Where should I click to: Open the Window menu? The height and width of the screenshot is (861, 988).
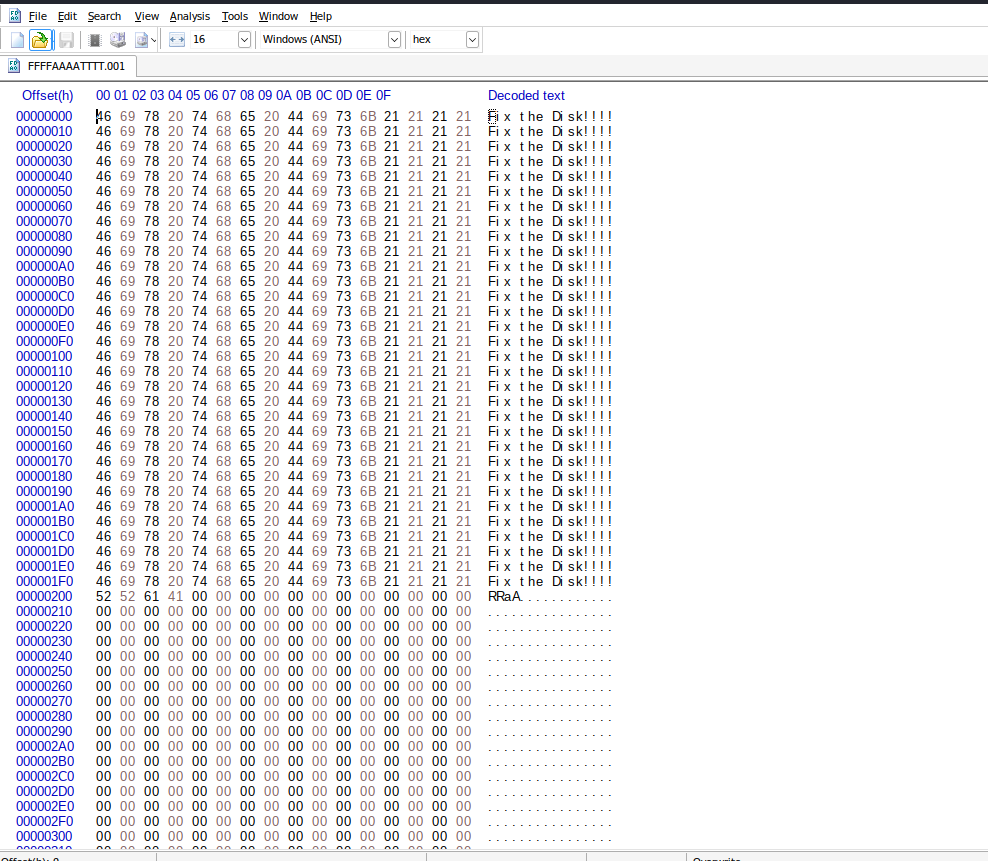click(278, 16)
